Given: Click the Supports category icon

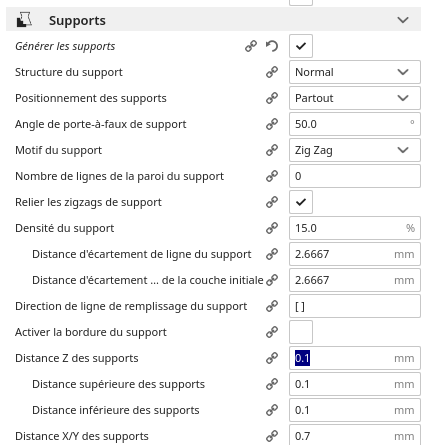Looking at the screenshot, I should 24,20.
